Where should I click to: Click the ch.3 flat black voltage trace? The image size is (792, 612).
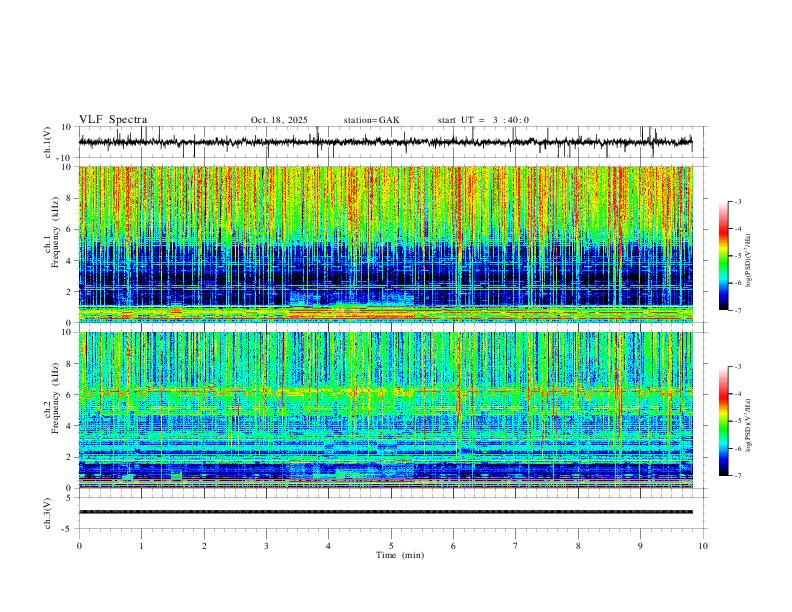point(385,512)
